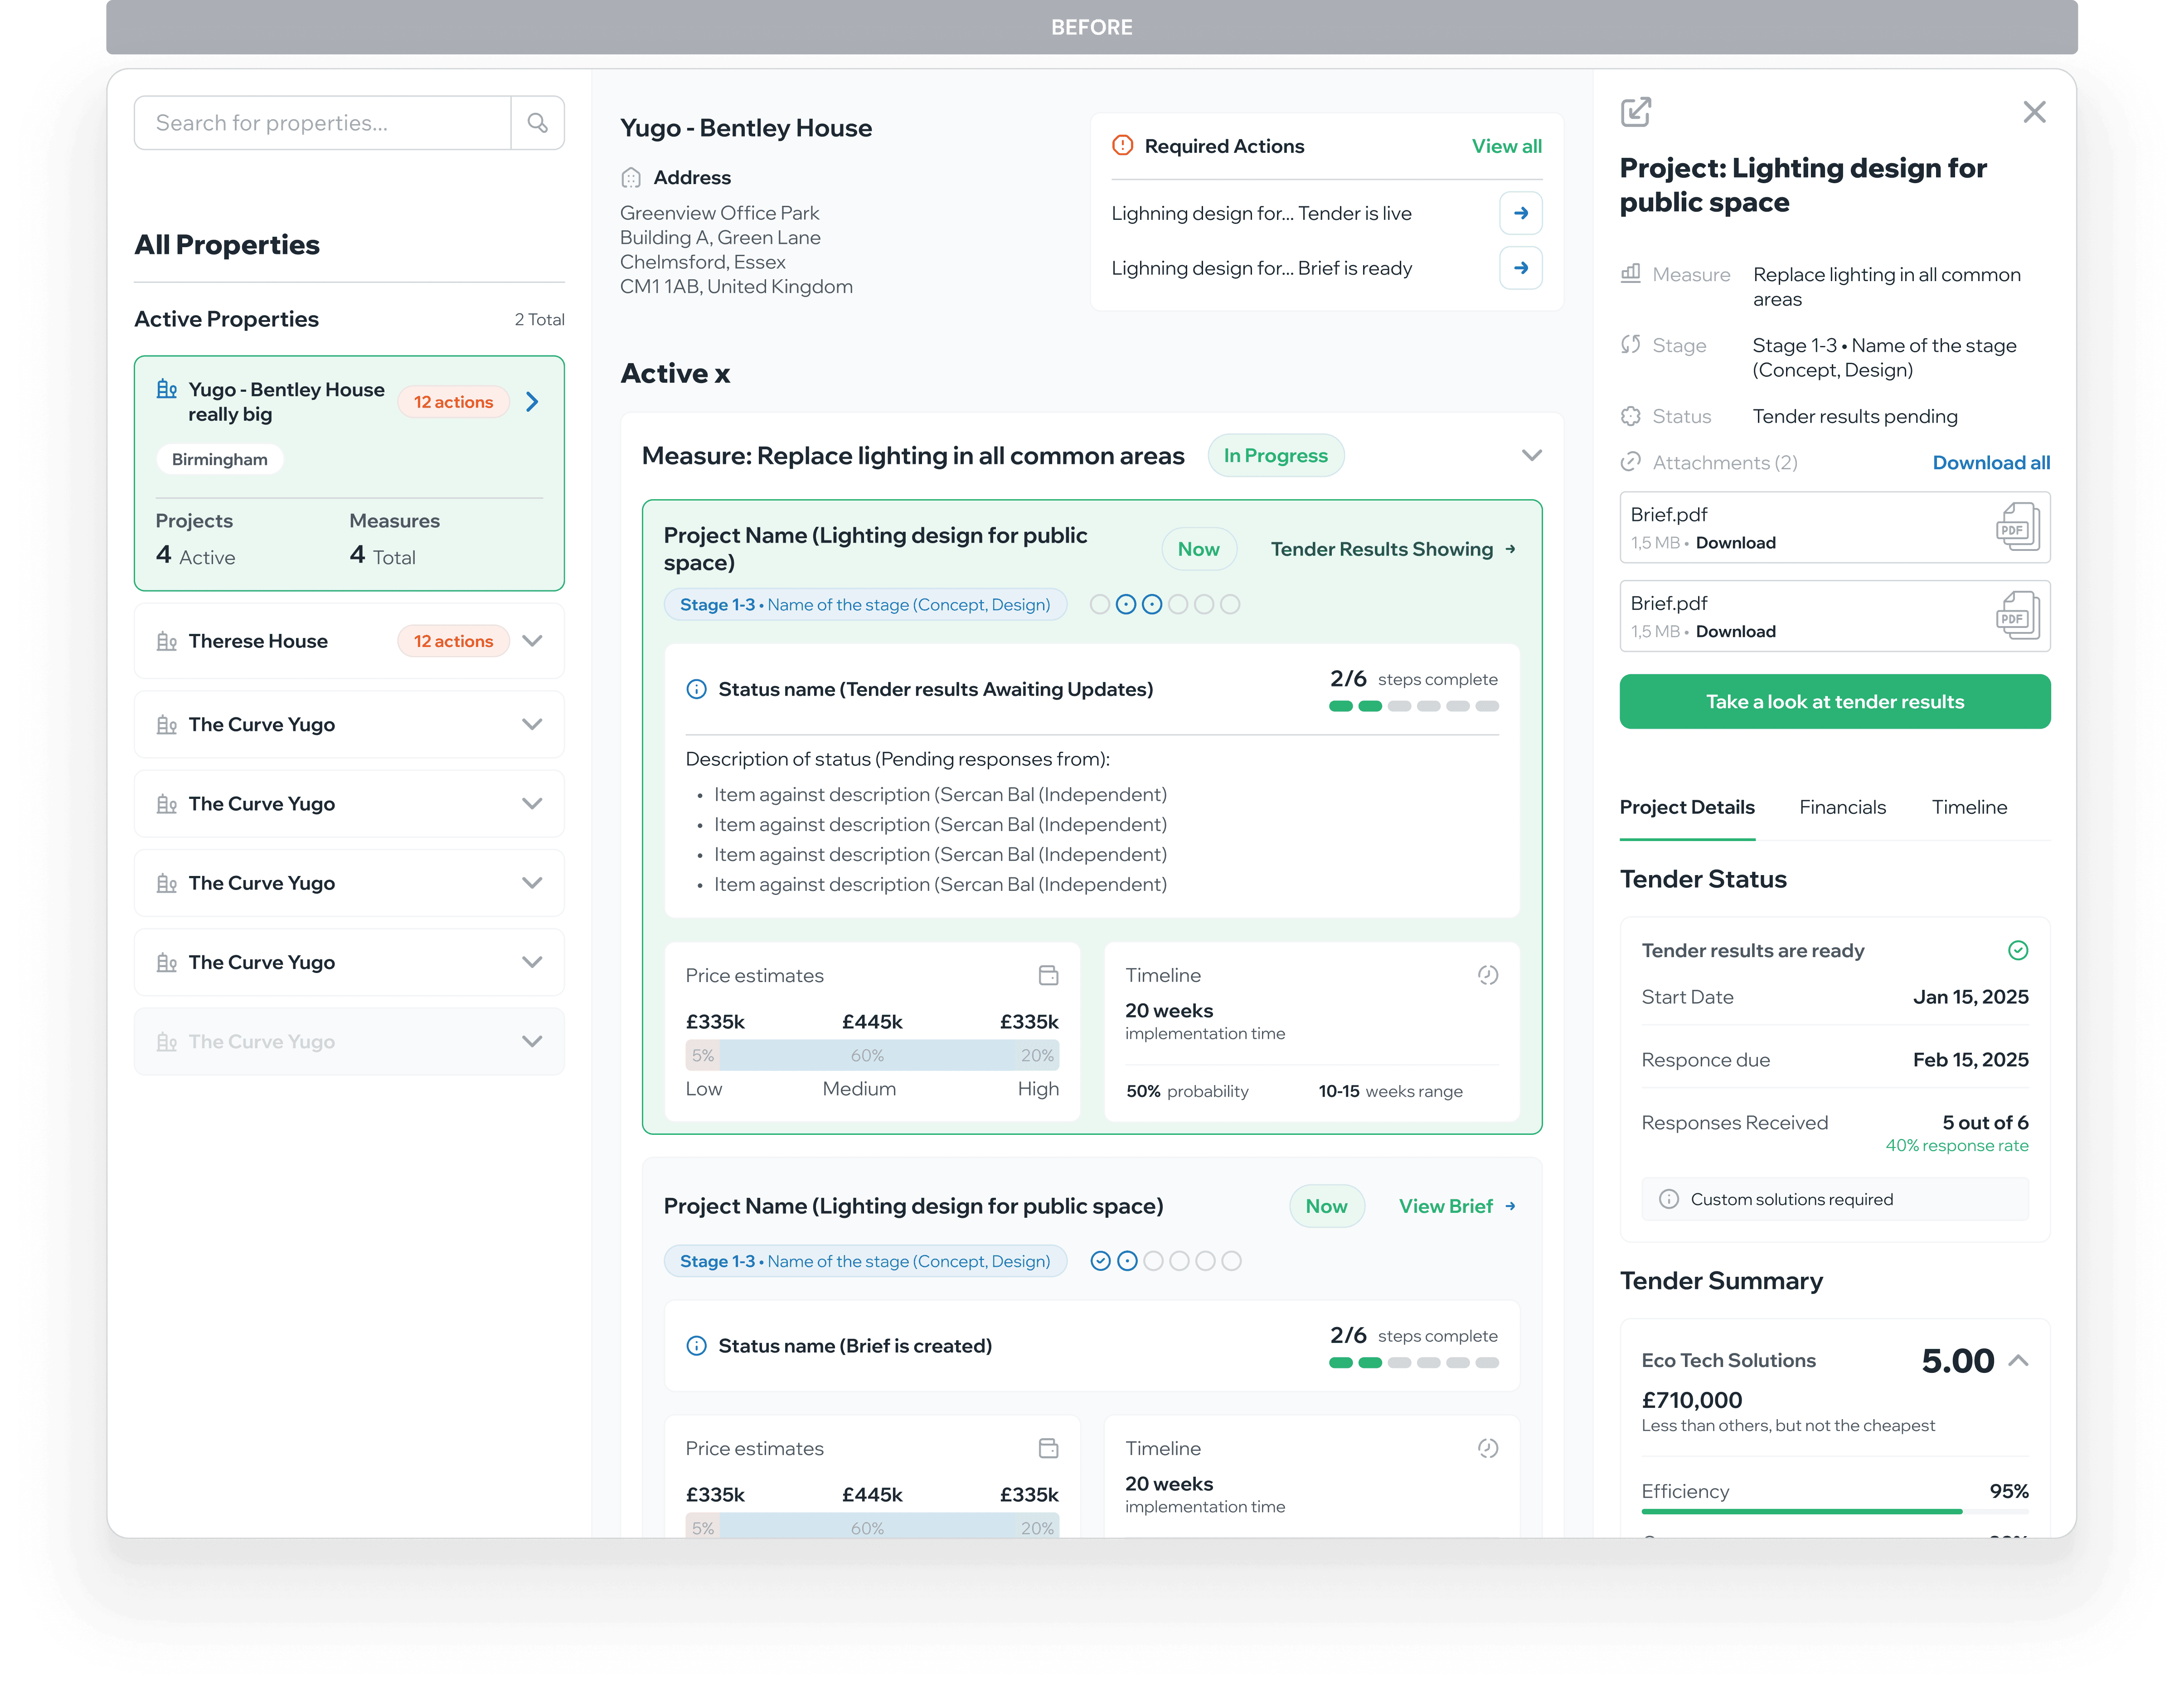2184x1693 pixels.
Task: Open View all required actions
Action: click(x=1507, y=146)
